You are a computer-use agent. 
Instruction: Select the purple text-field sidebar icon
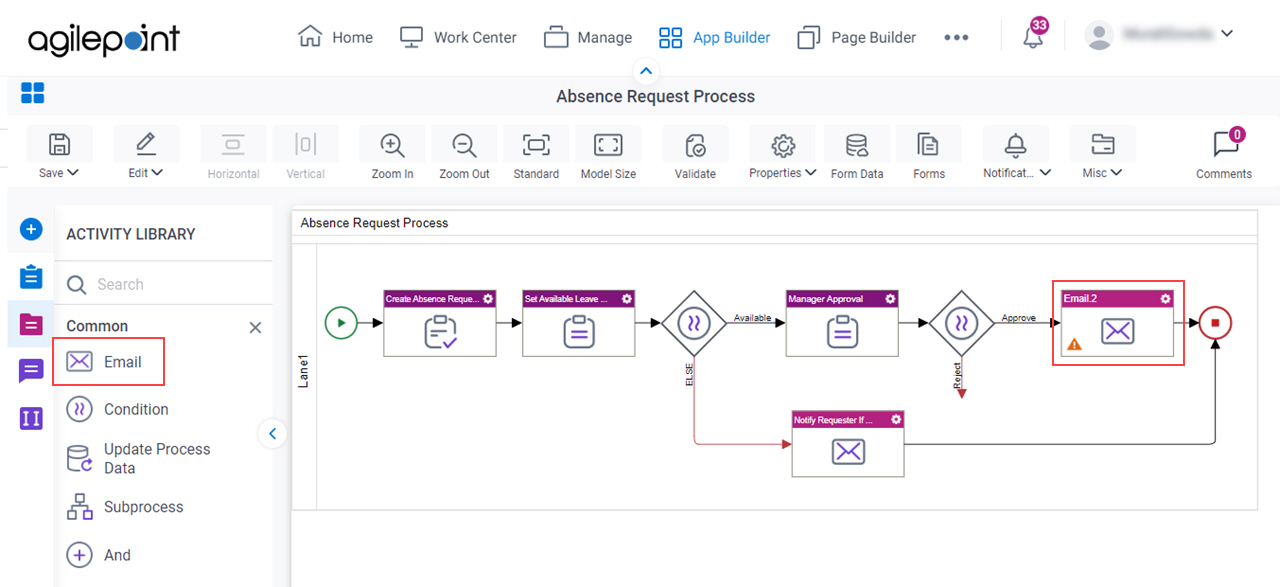click(31, 418)
